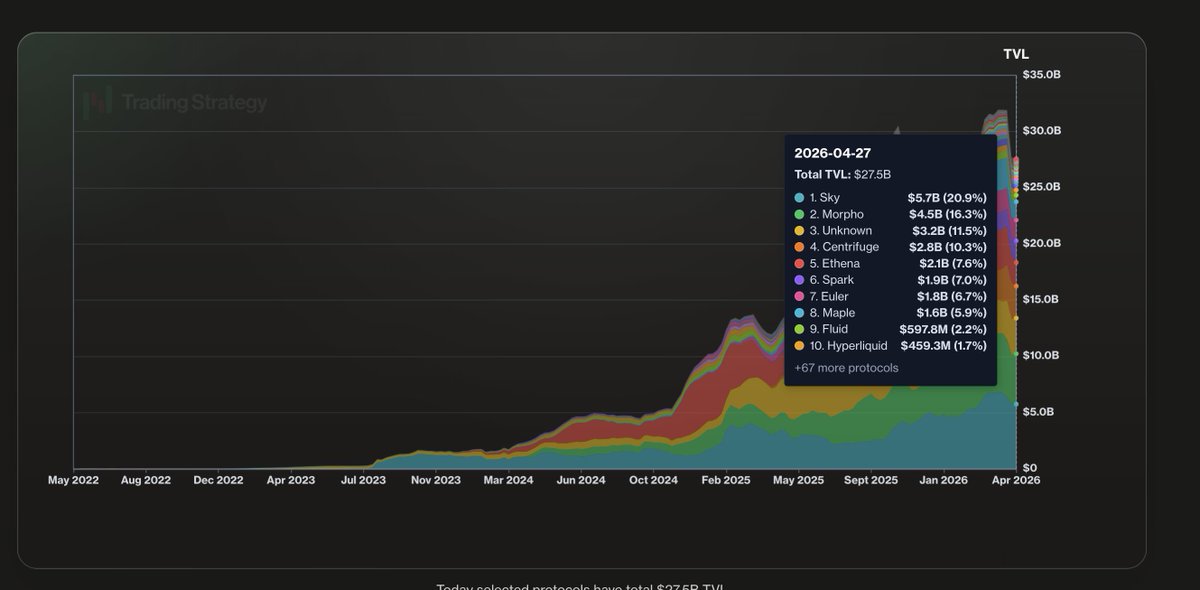This screenshot has height=590, width=1200.
Task: Click the '$1.8B (6.7%)' value
Action: tap(952, 297)
